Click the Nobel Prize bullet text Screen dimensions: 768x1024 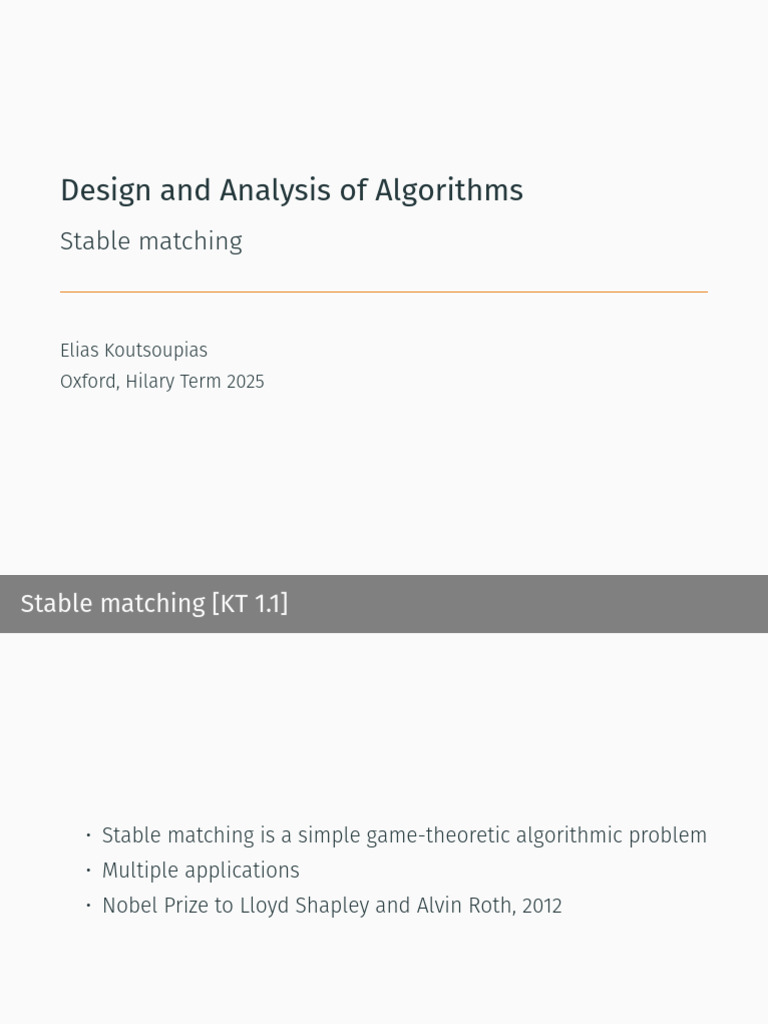(x=332, y=906)
